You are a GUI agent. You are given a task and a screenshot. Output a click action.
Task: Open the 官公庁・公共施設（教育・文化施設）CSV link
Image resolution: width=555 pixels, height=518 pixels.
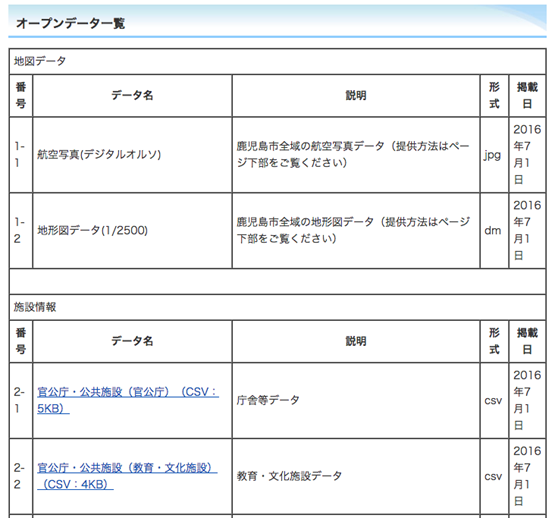click(x=127, y=476)
